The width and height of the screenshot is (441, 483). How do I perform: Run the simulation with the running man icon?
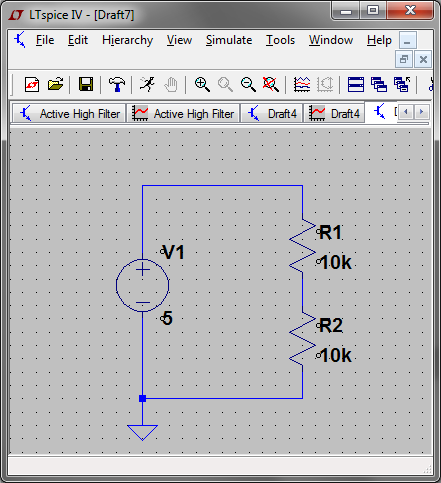click(147, 84)
